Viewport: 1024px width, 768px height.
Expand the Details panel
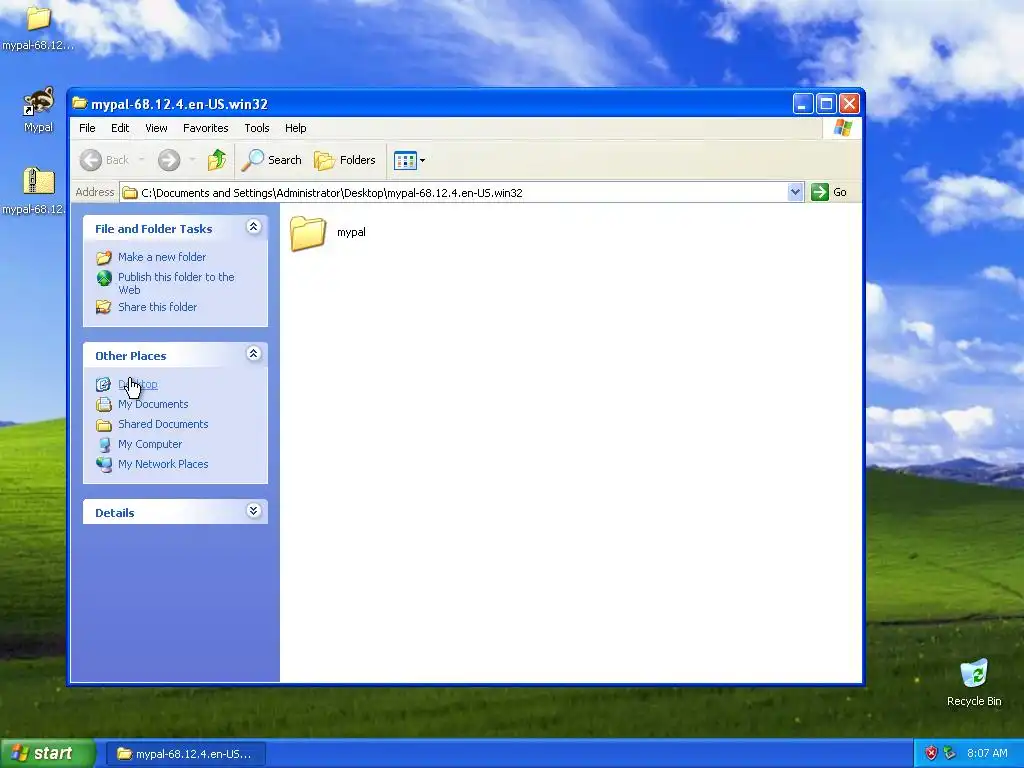[x=253, y=511]
